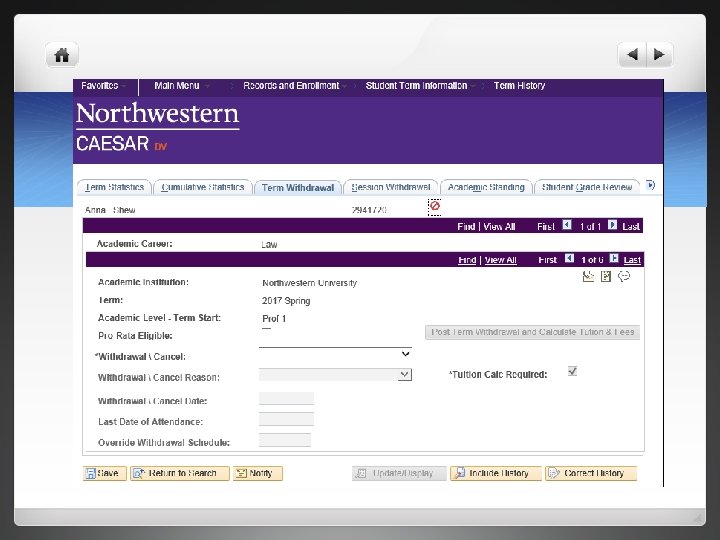Click Find link in upper purple bar

point(466,226)
